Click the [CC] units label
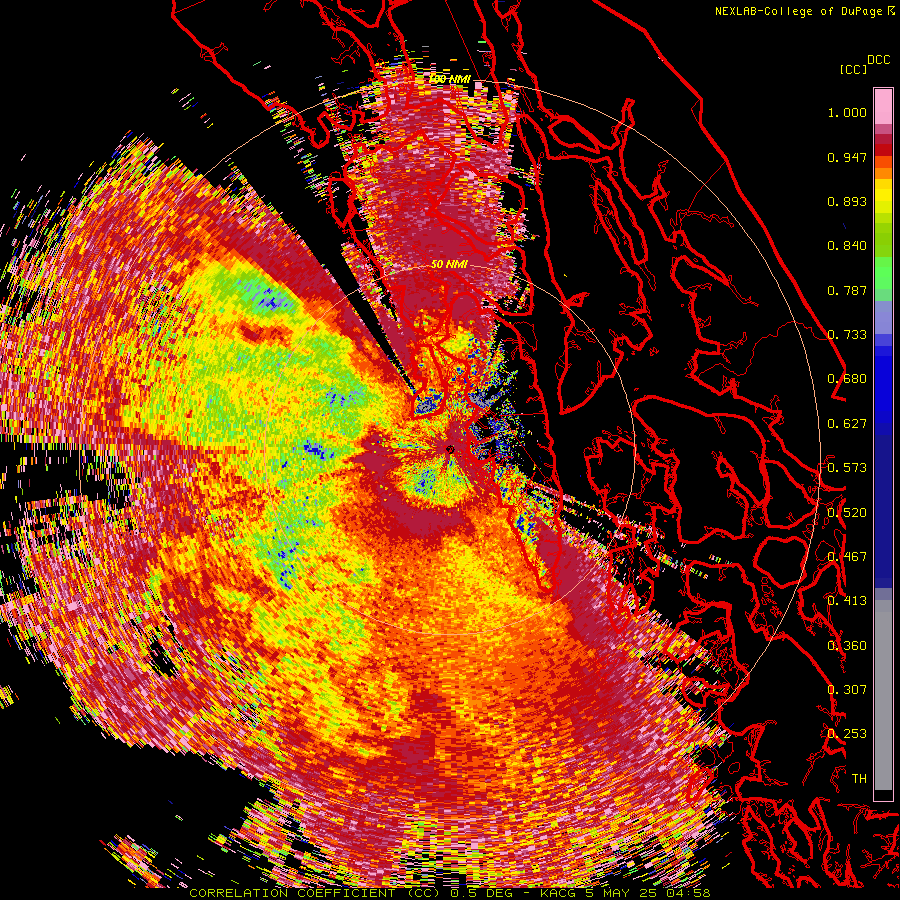 pos(853,69)
